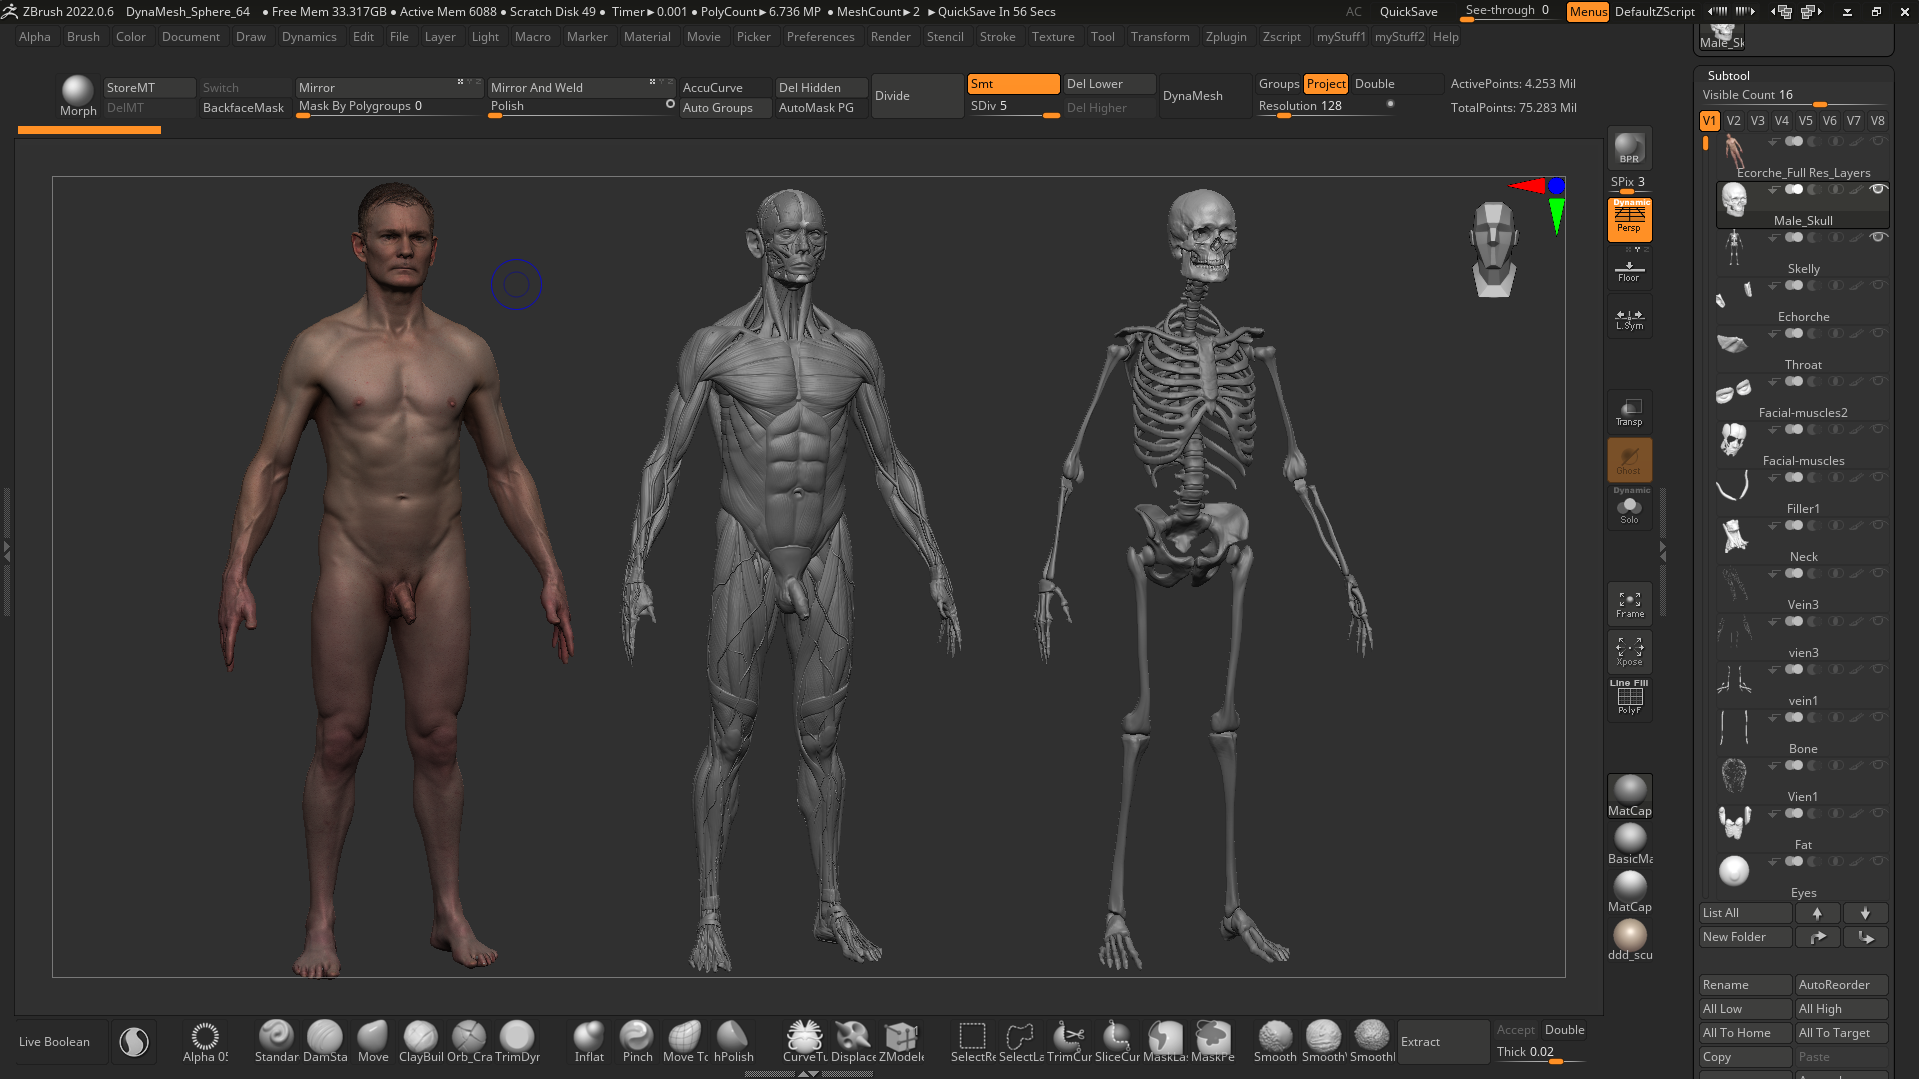1919x1079 pixels.
Task: Collapse the Subtool panel header
Action: pos(1729,76)
